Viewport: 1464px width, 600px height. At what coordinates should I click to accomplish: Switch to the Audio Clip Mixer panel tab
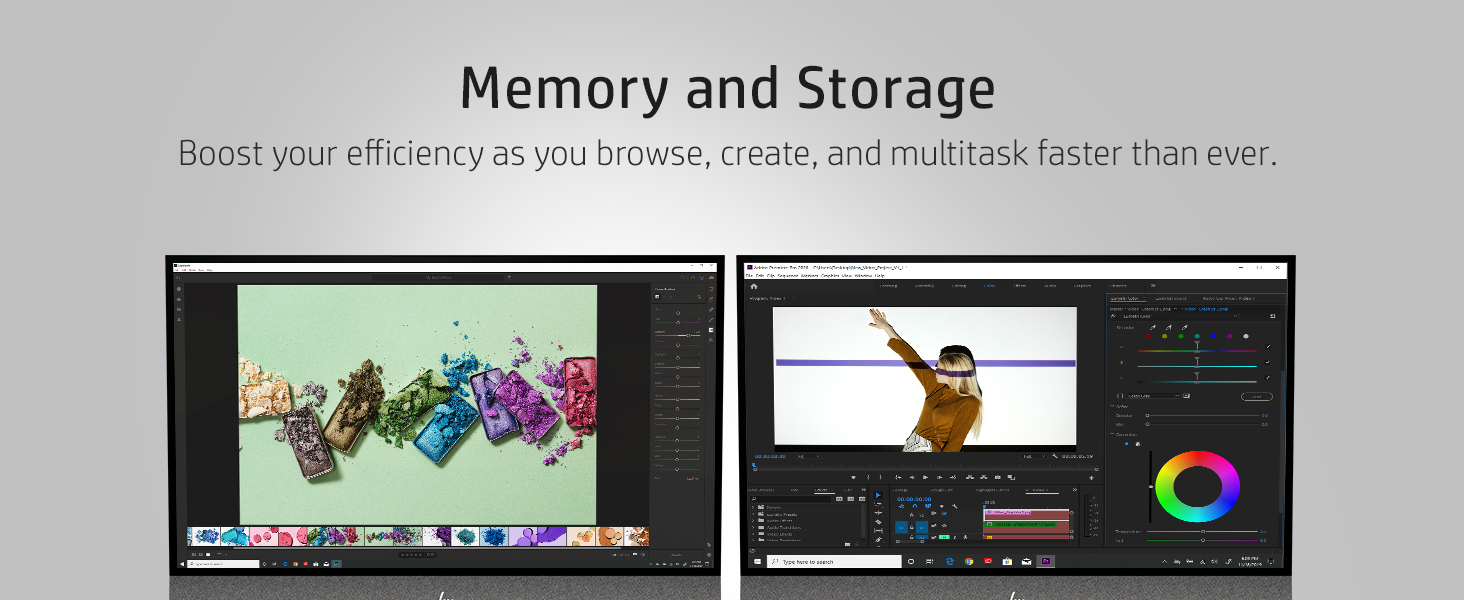click(x=1228, y=298)
